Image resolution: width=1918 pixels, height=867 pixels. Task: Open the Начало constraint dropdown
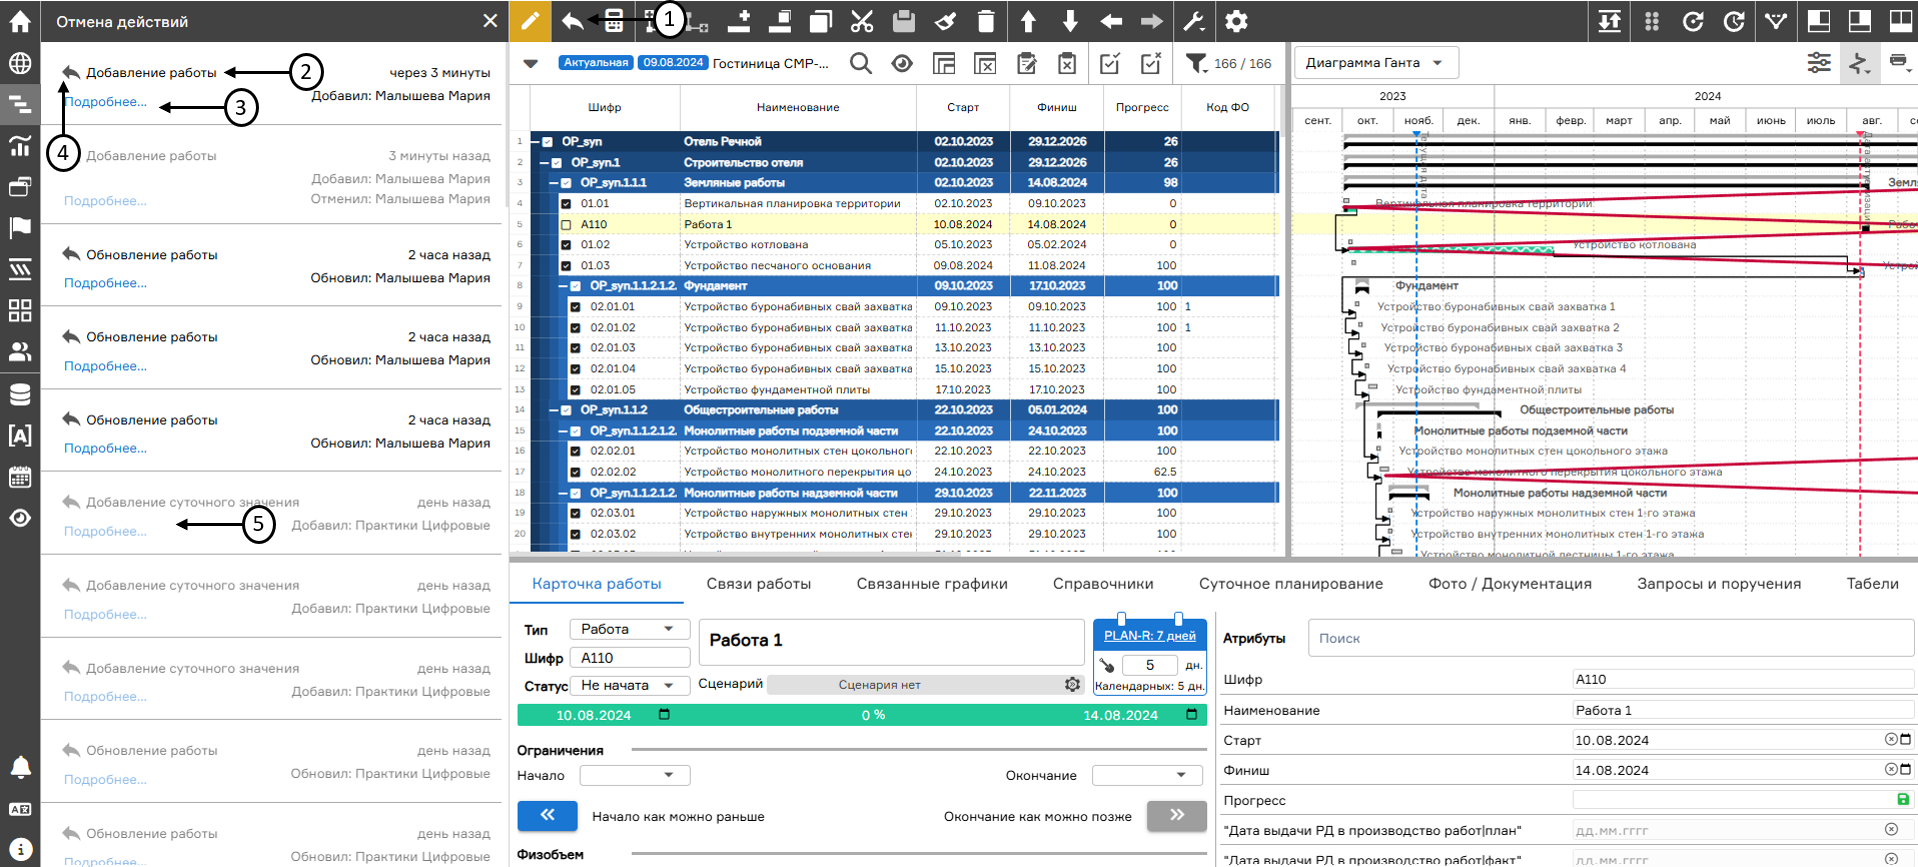(635, 775)
